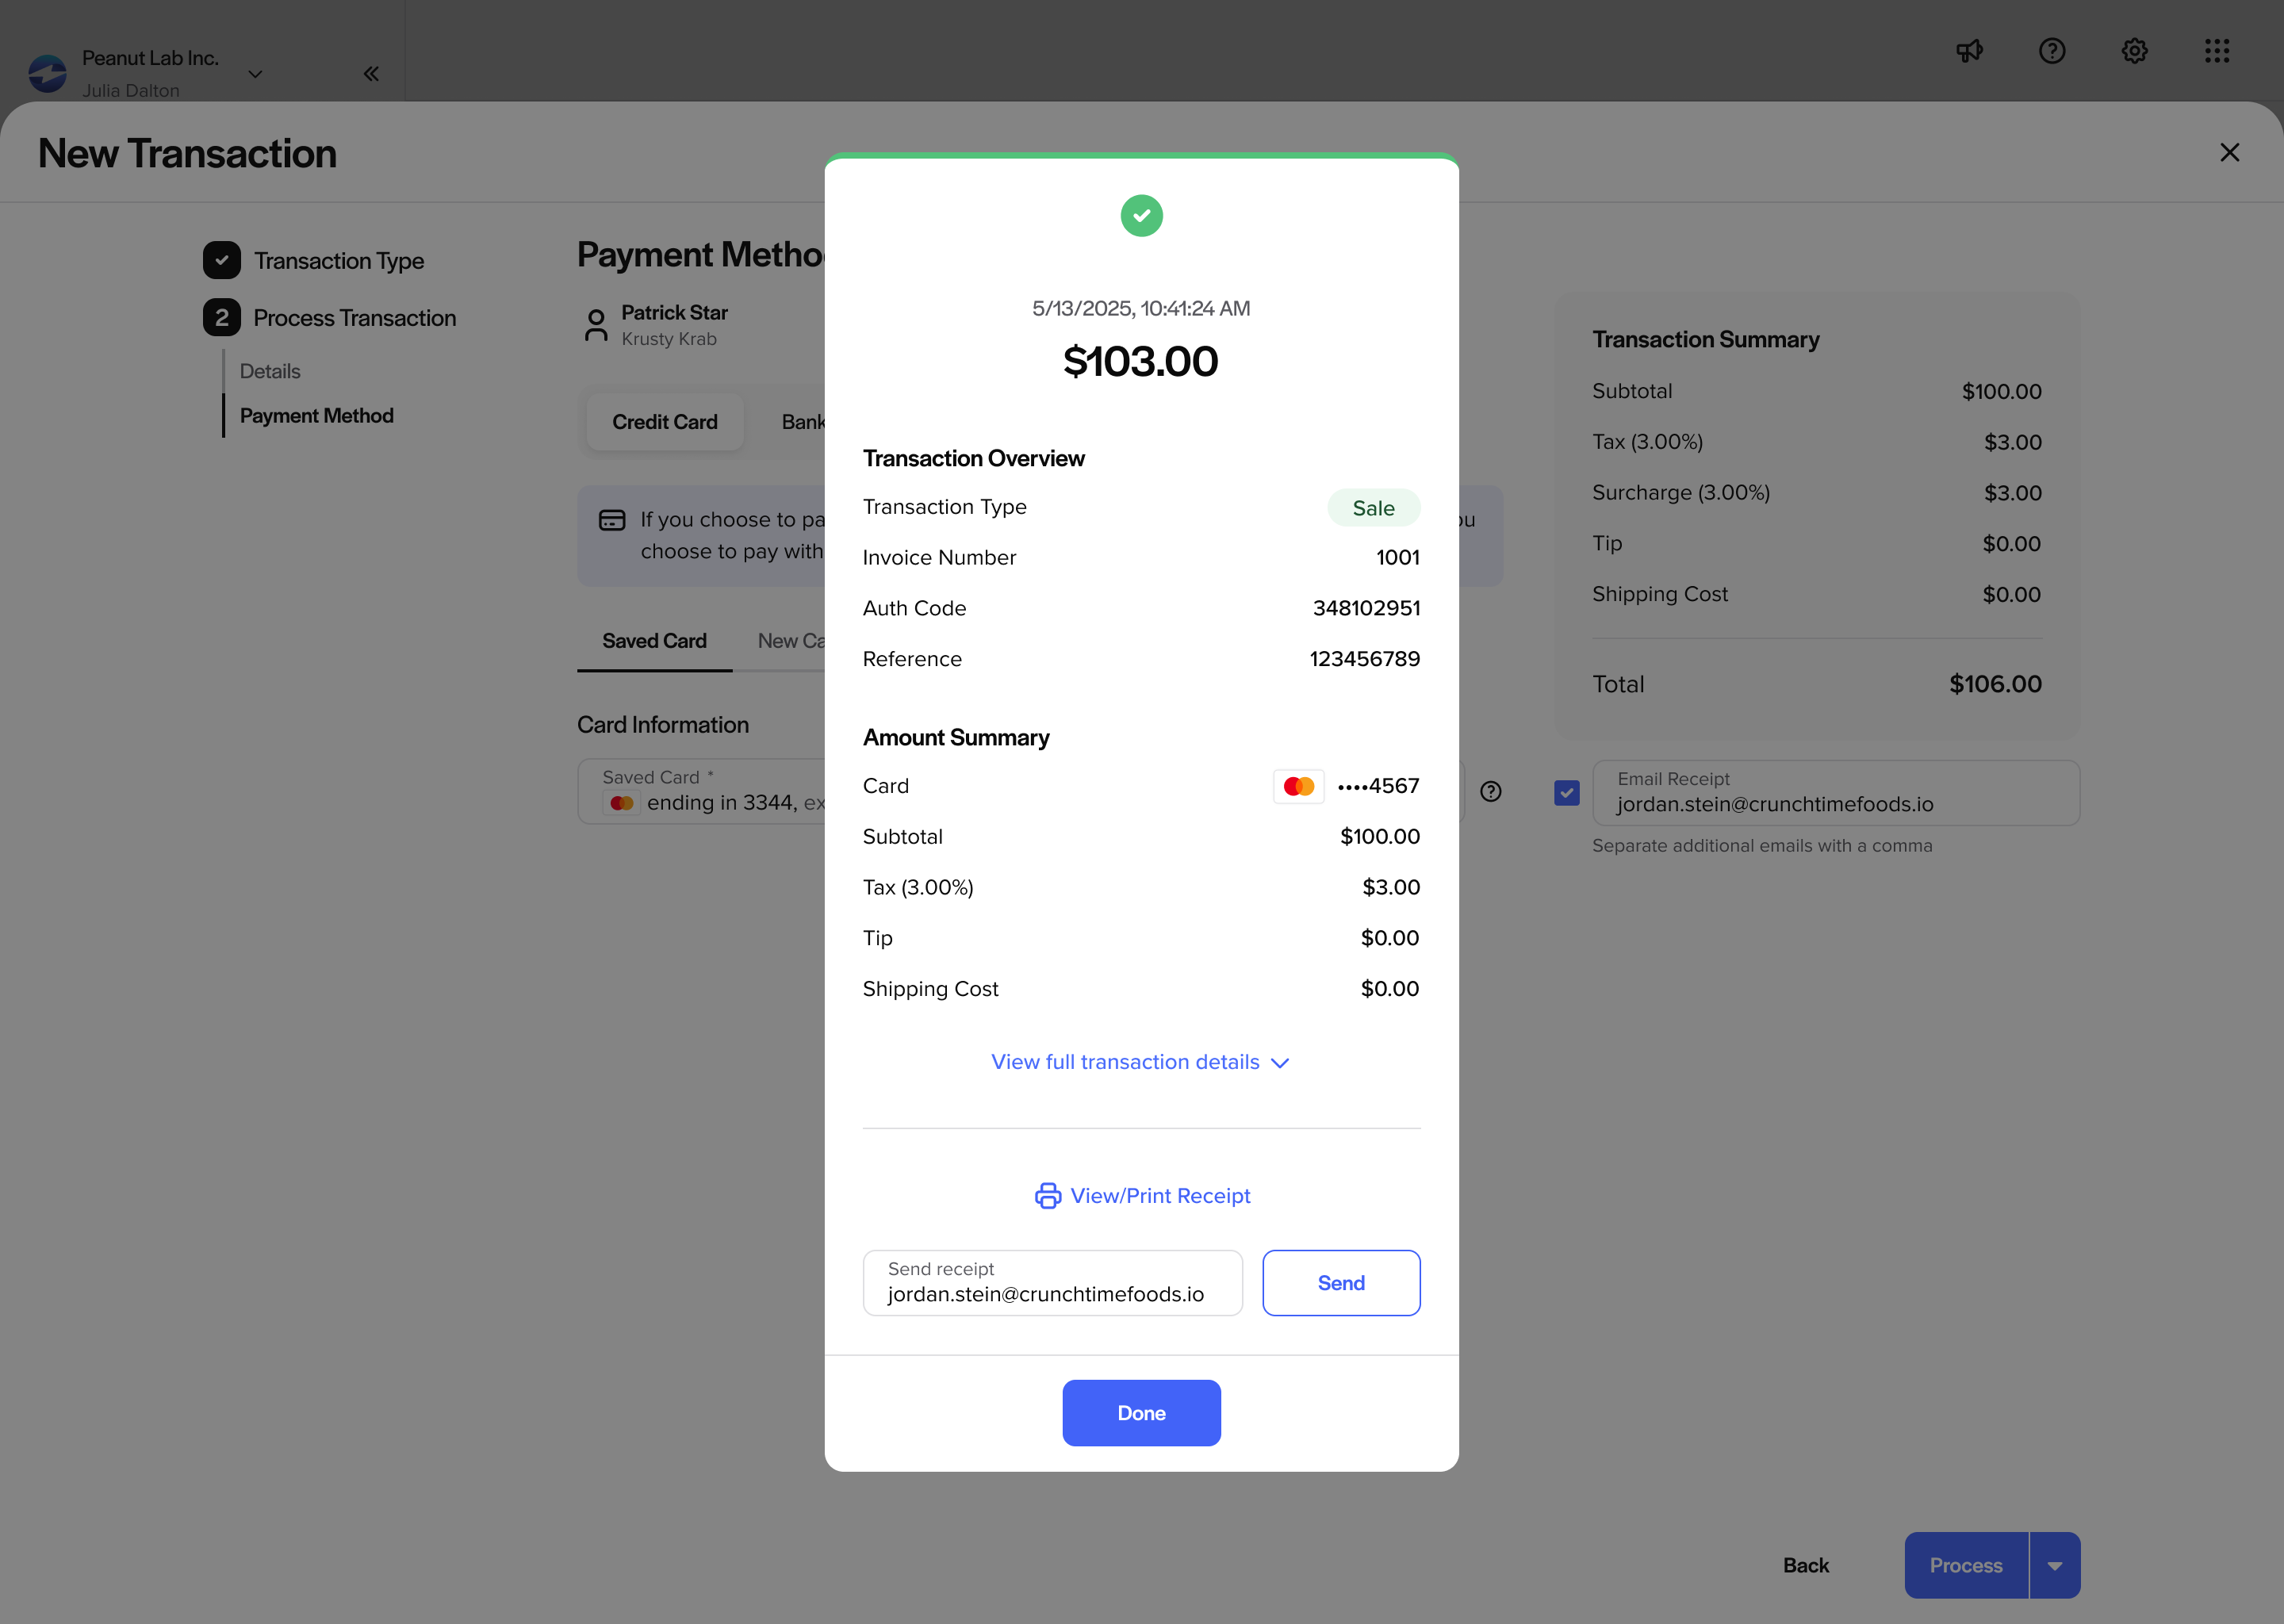The height and width of the screenshot is (1624, 2284).
Task: Switch to the New Card tab
Action: pyautogui.click(x=791, y=641)
